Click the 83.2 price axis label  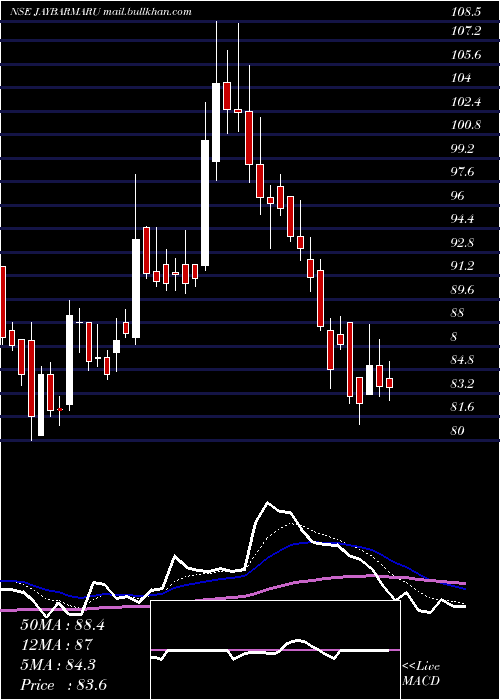pos(463,383)
